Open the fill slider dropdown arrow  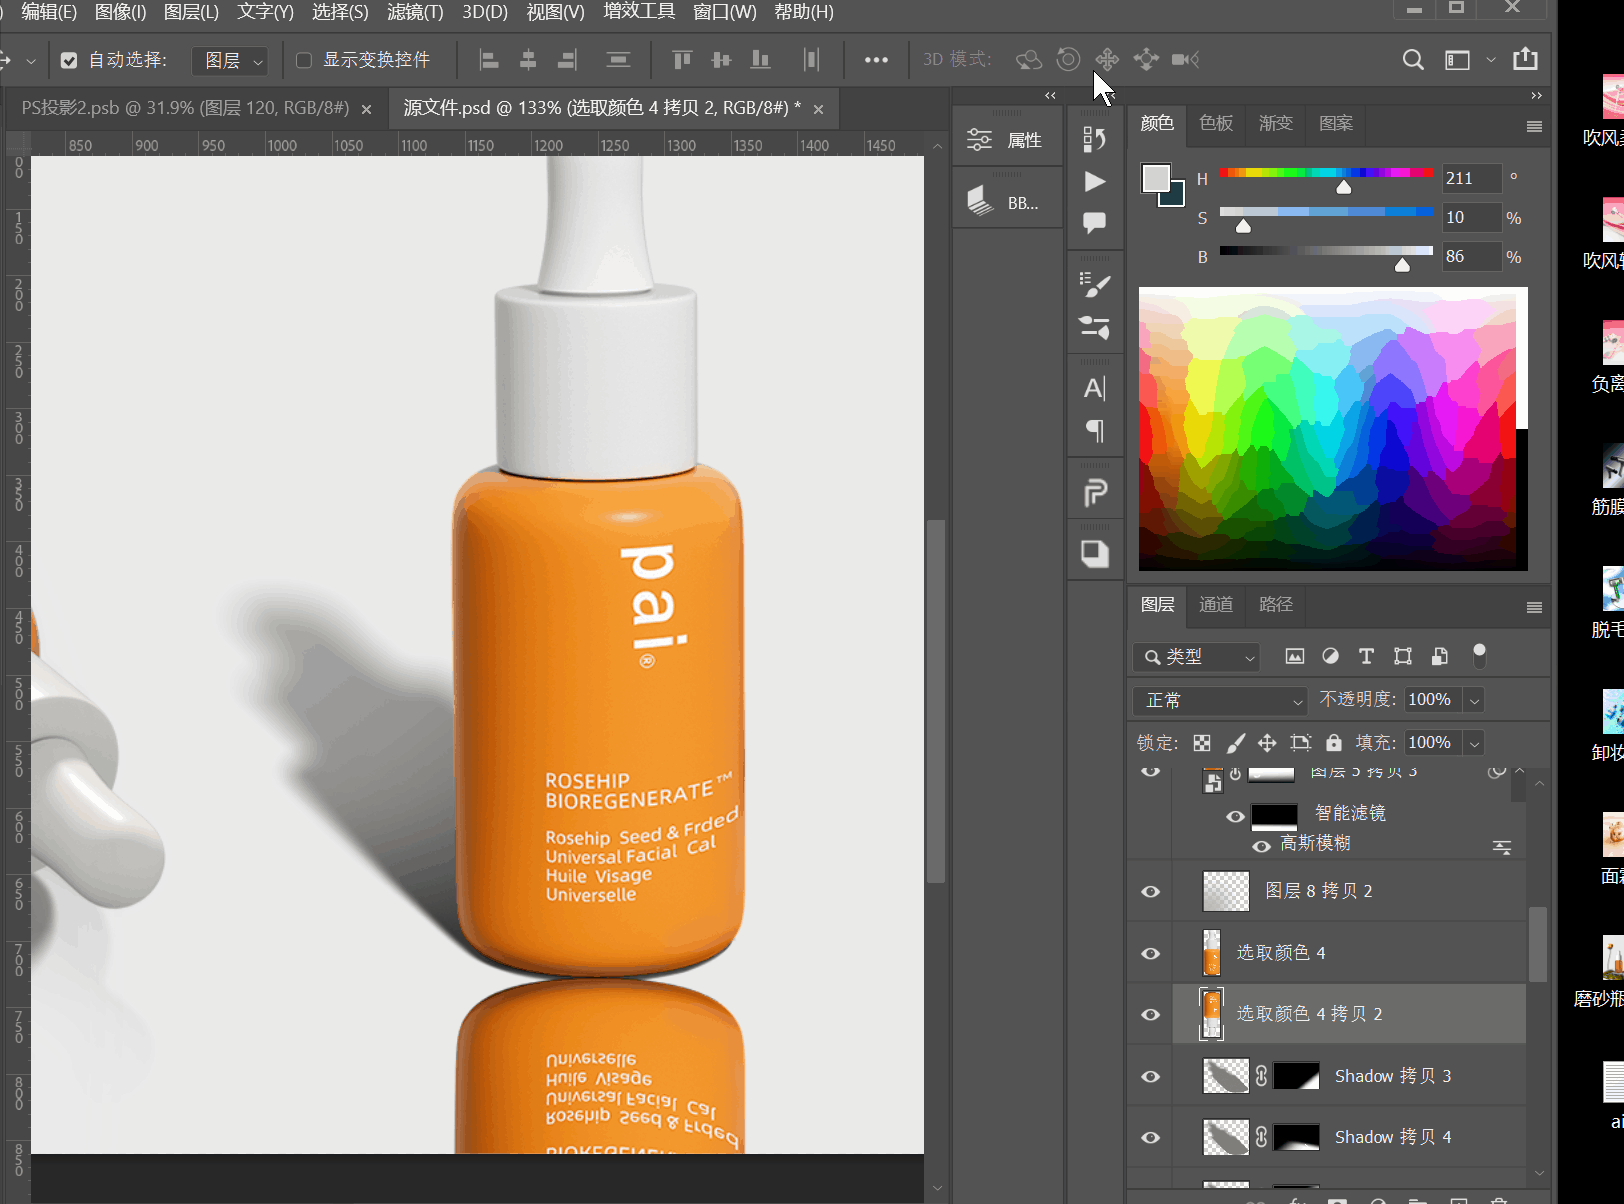point(1474,743)
